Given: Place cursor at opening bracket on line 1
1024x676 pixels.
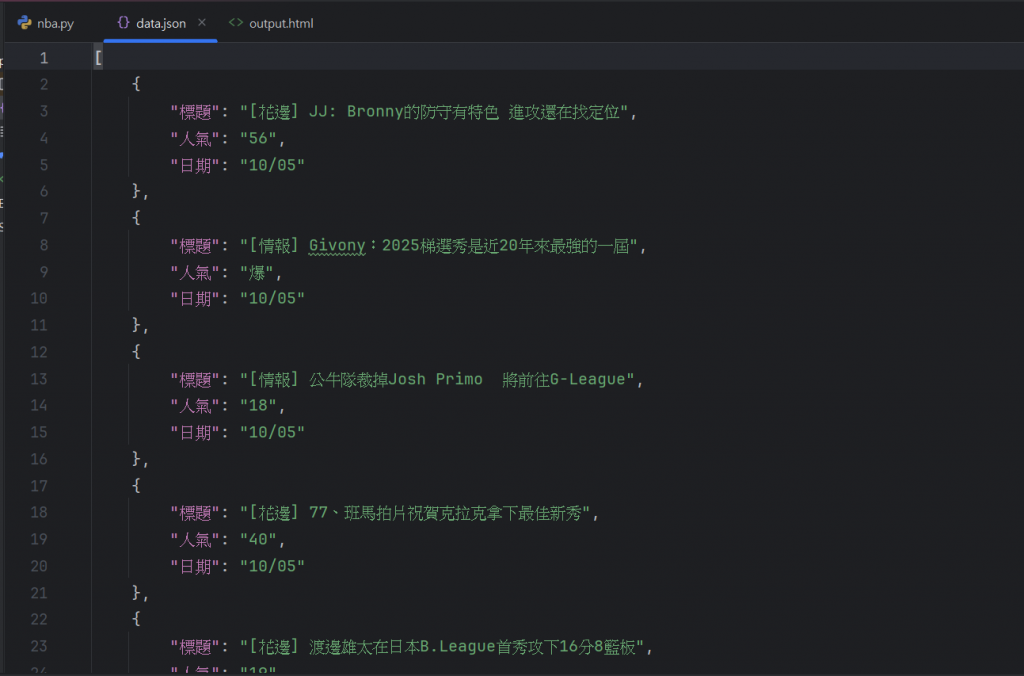Looking at the screenshot, I should [x=98, y=58].
